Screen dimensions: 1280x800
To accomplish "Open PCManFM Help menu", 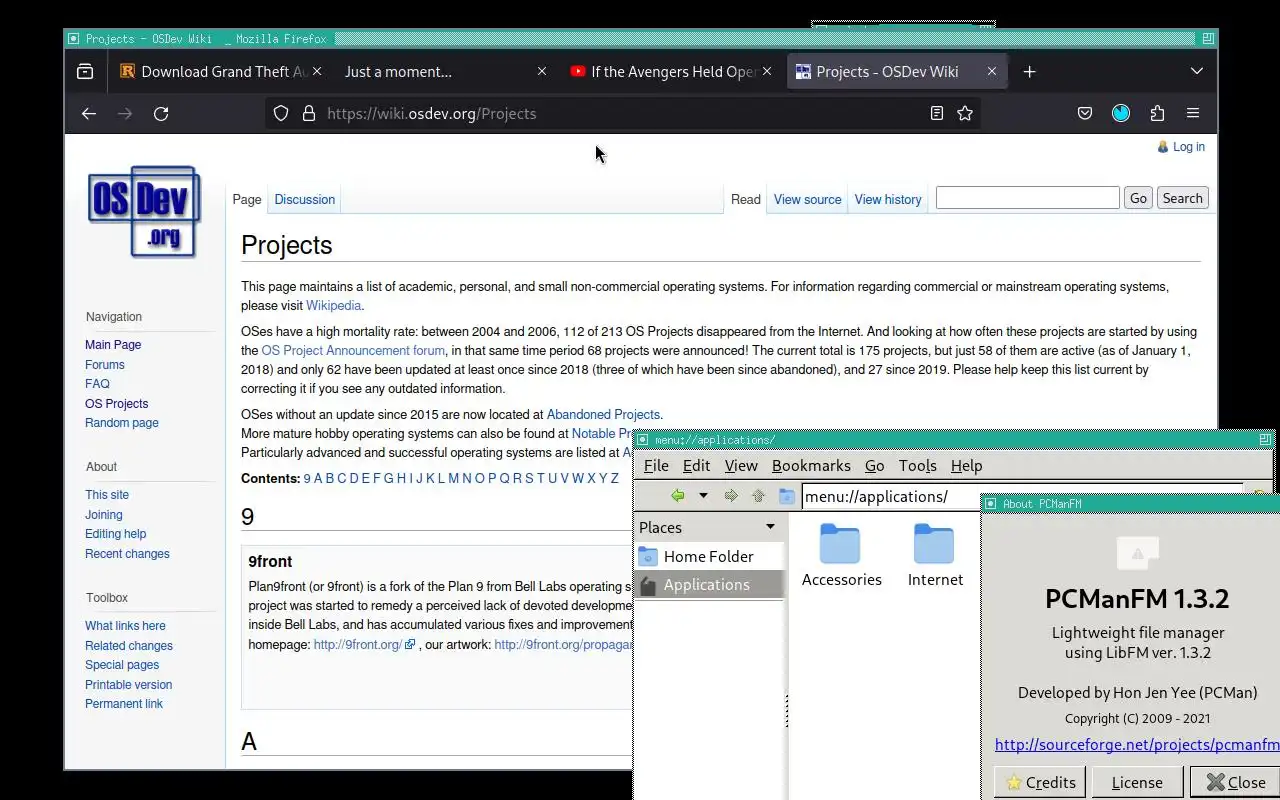I will (966, 466).
